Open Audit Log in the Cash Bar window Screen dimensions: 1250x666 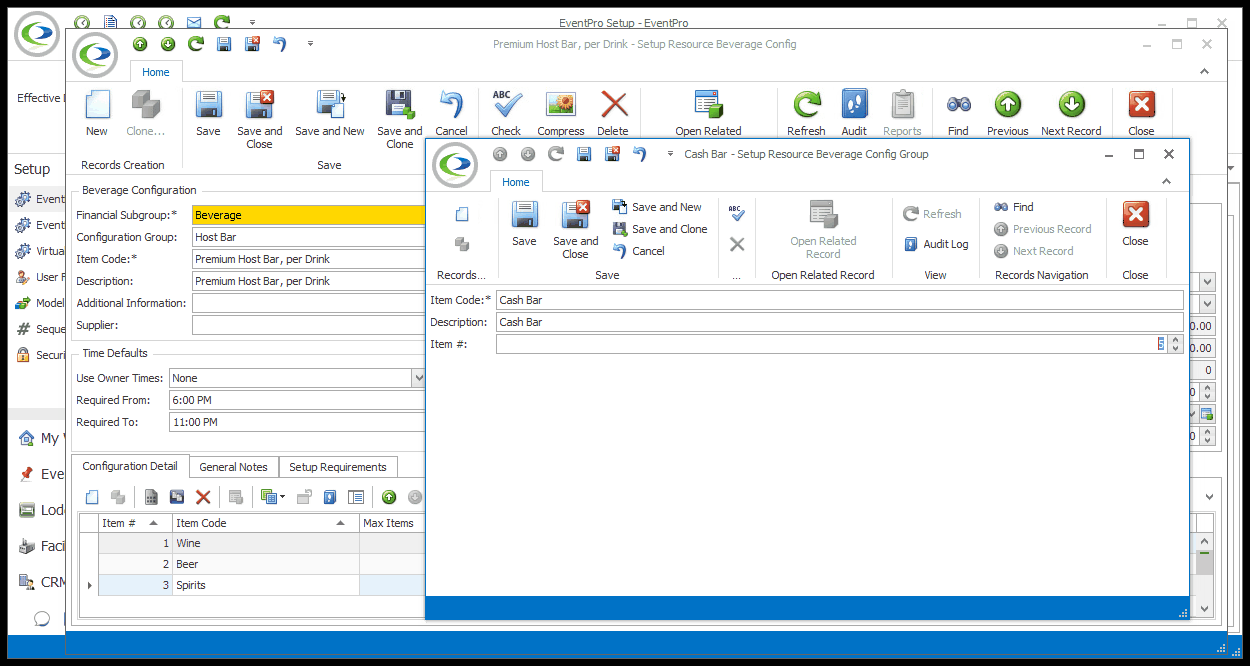pos(935,244)
